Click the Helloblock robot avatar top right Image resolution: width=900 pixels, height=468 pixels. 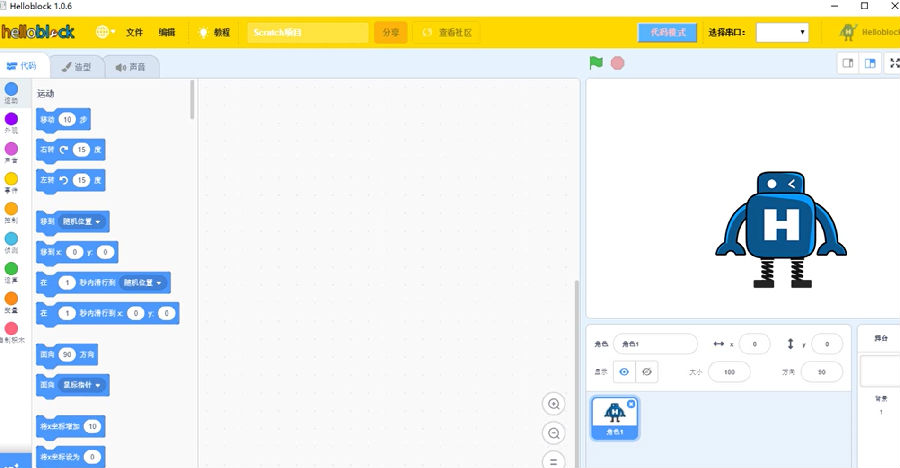coord(848,32)
